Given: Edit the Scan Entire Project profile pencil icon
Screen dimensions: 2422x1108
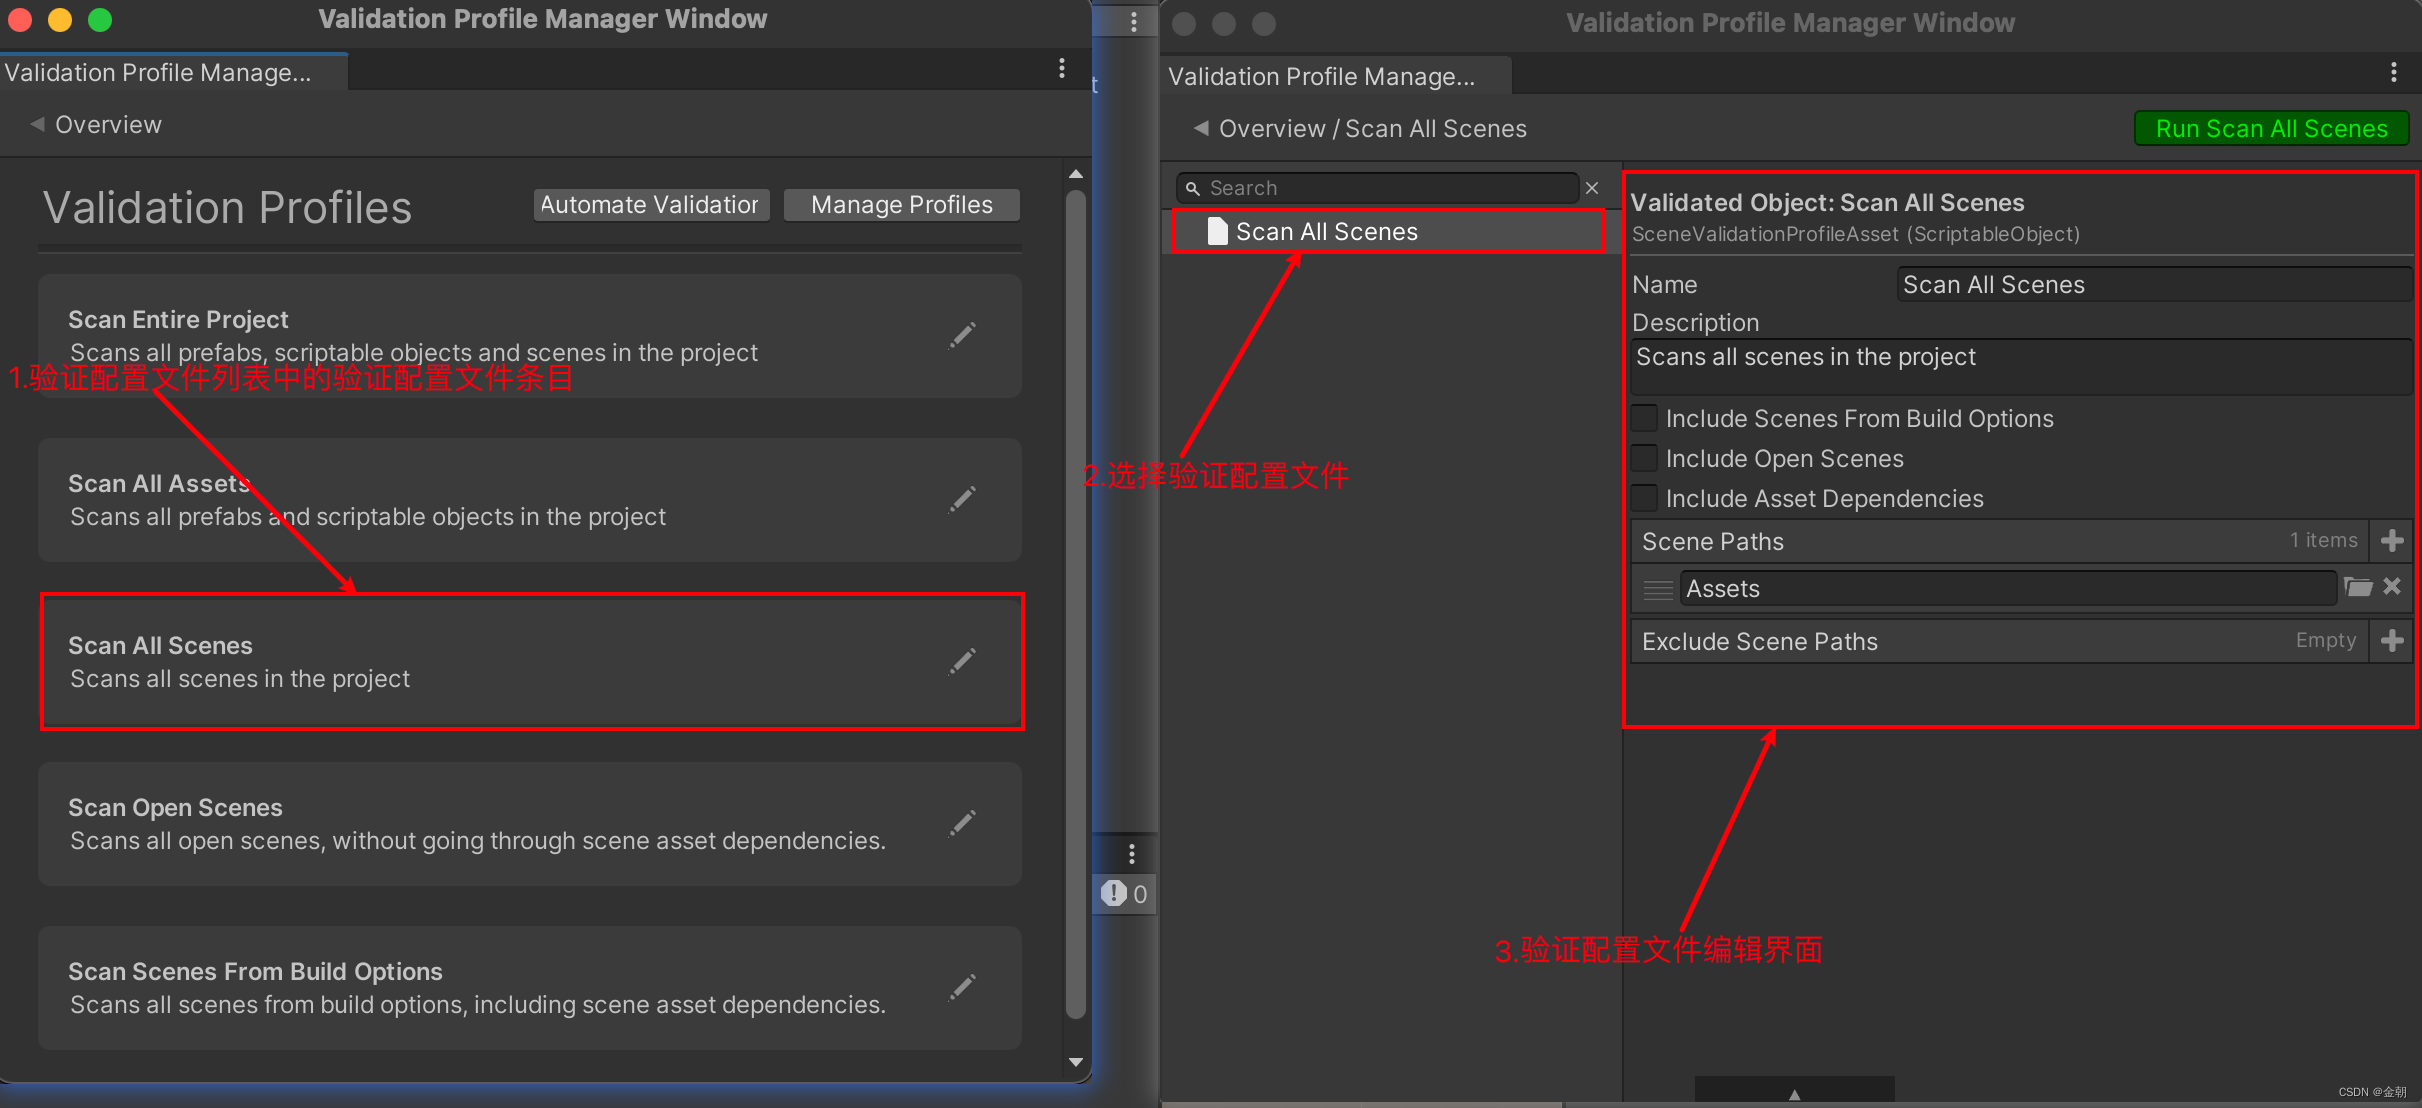Looking at the screenshot, I should pyautogui.click(x=962, y=336).
